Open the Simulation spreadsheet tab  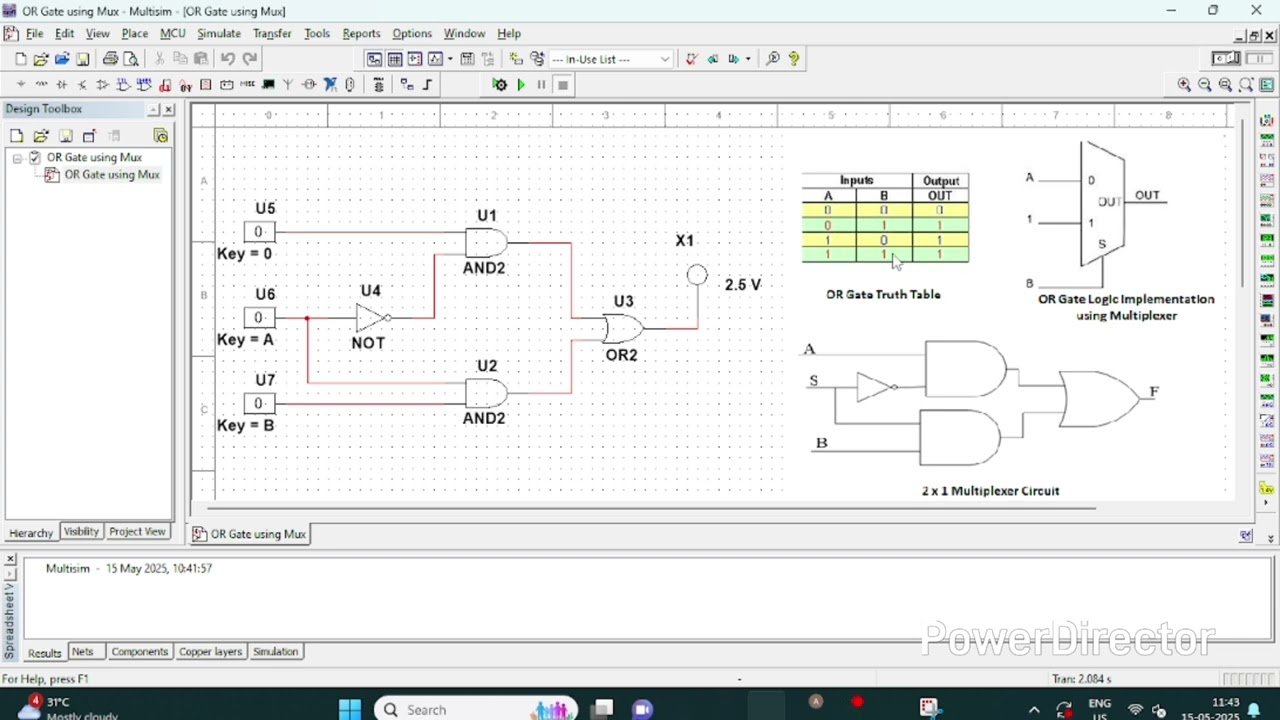pos(275,652)
